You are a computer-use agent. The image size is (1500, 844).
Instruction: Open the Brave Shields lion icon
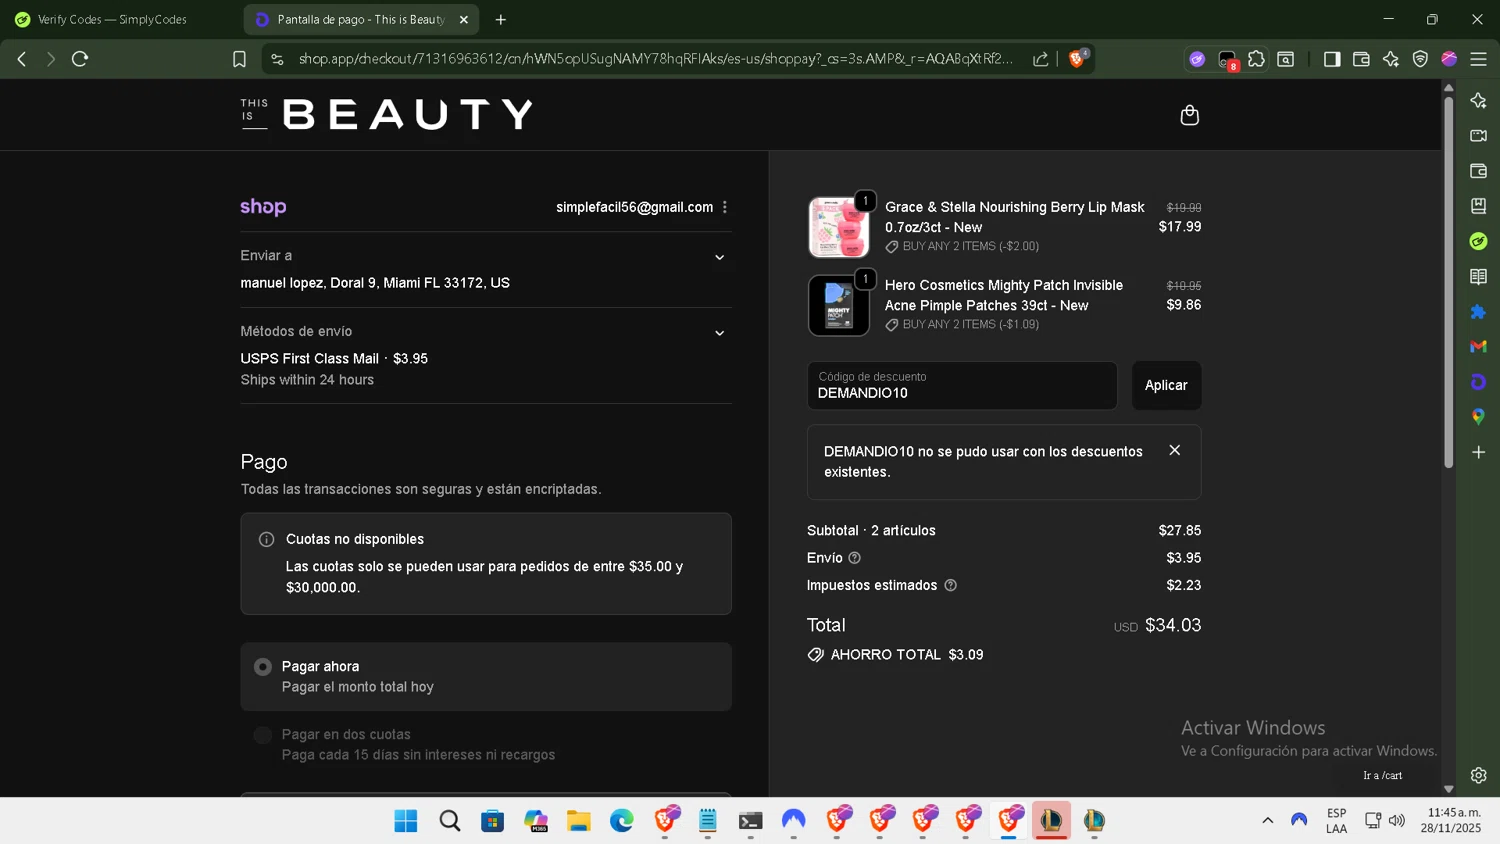1078,59
